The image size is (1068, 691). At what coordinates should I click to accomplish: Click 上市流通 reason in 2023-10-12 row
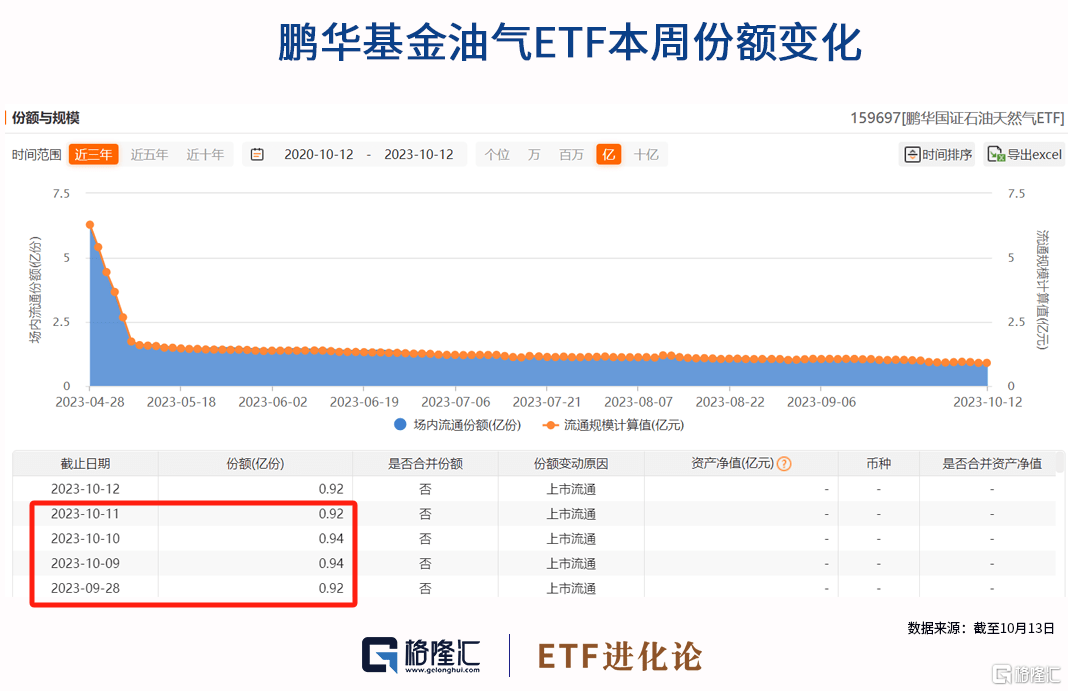tap(571, 489)
